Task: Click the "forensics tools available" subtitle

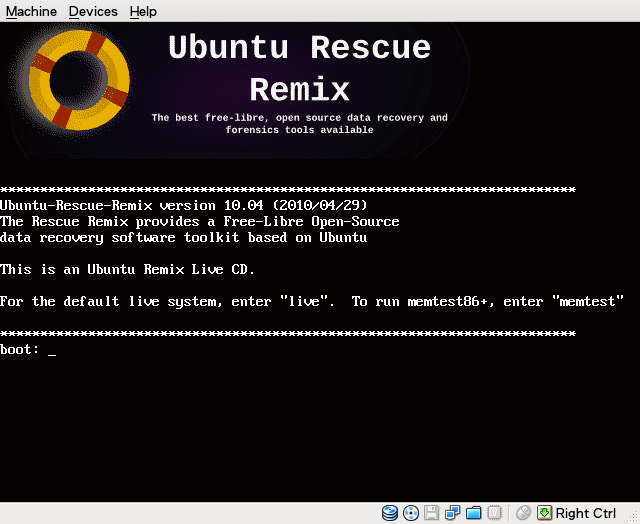Action: click(300, 130)
